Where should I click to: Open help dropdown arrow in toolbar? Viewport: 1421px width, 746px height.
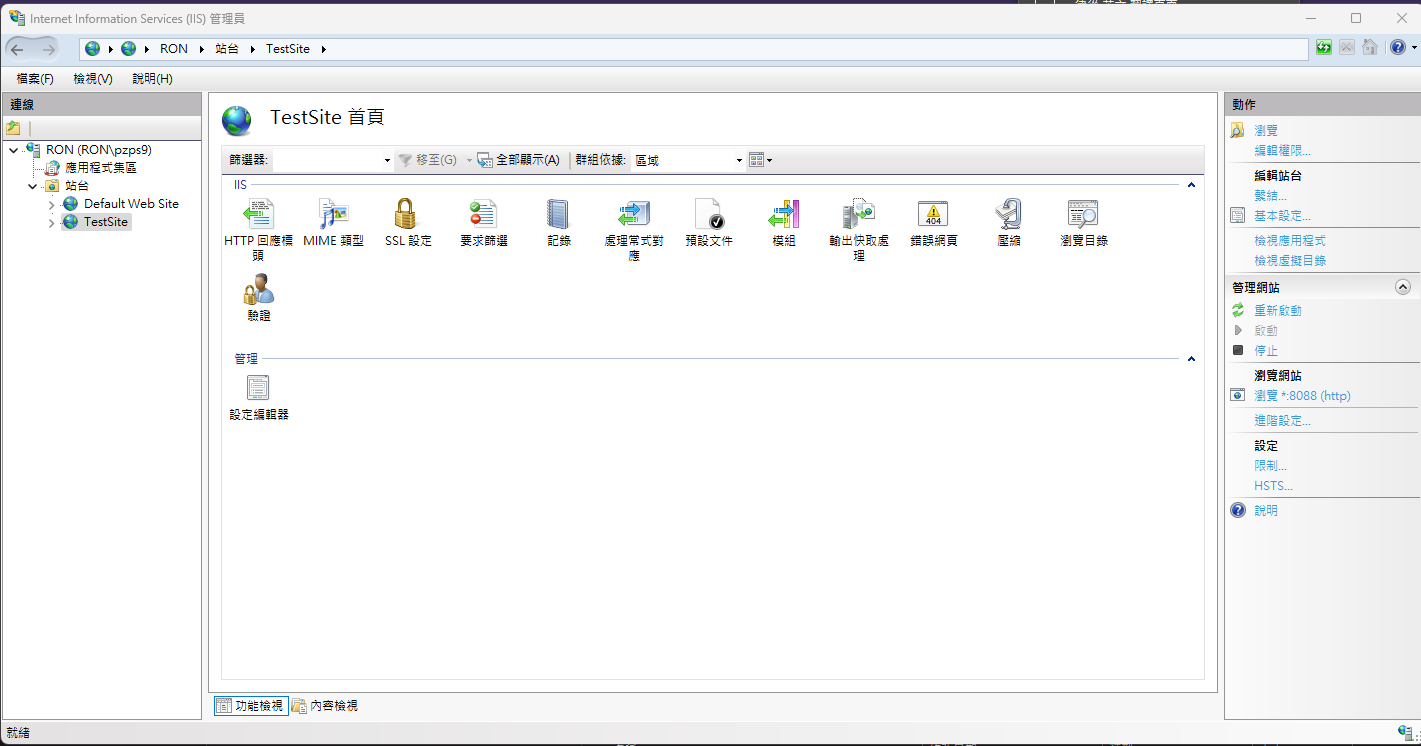coord(1412,47)
